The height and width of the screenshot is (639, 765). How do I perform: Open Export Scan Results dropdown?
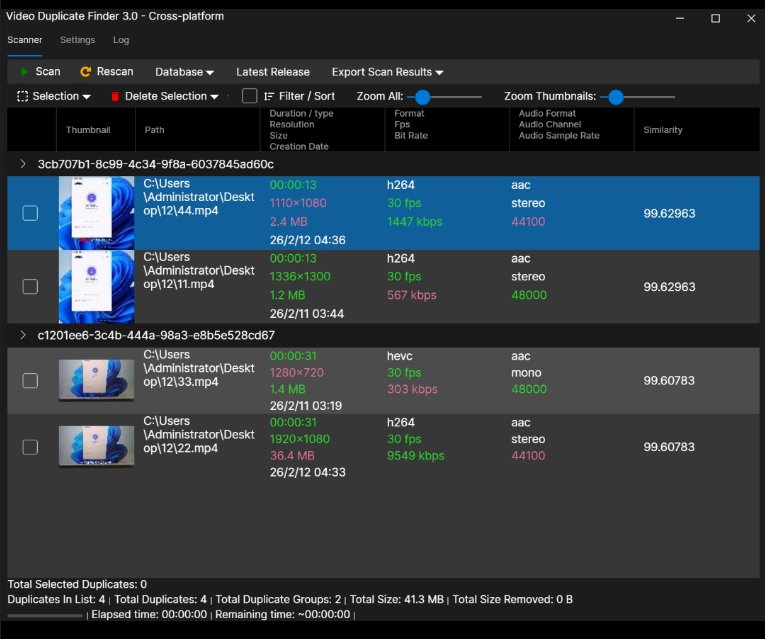click(x=387, y=72)
